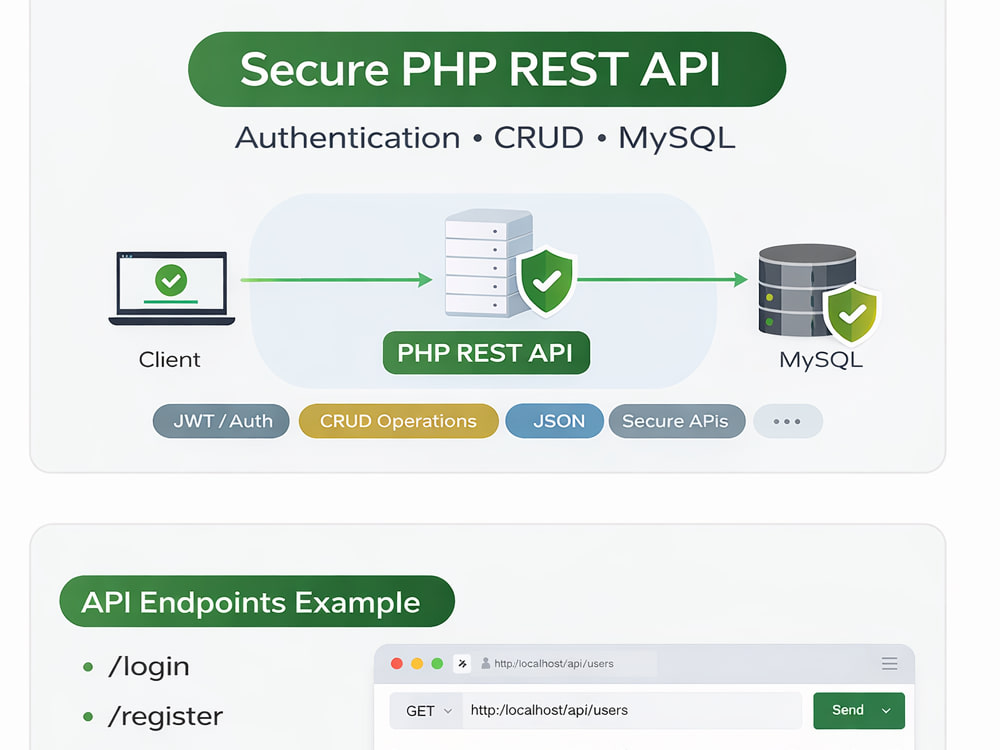This screenshot has height=750, width=1000.
Task: Click the green checkmark on laptop screen
Action: [171, 280]
